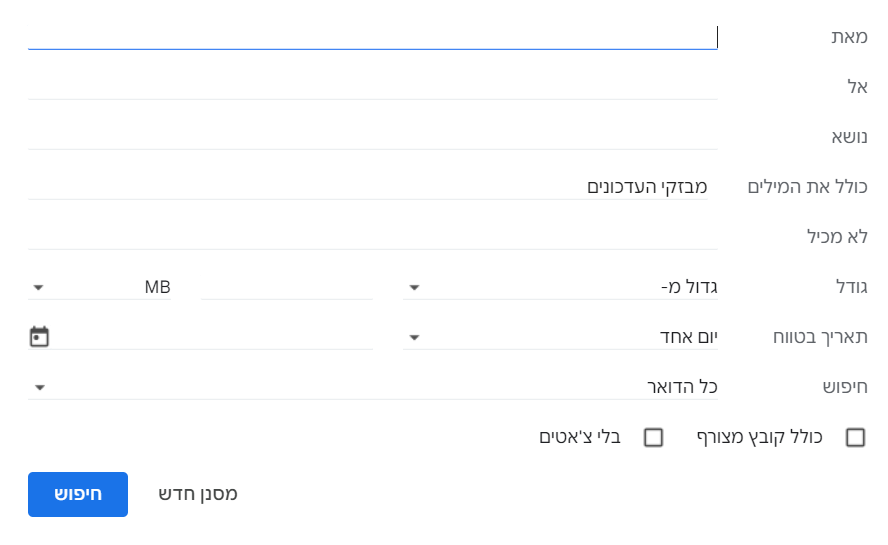The height and width of the screenshot is (545, 888).
Task: Click the size number input beside MB
Action: coord(287,287)
